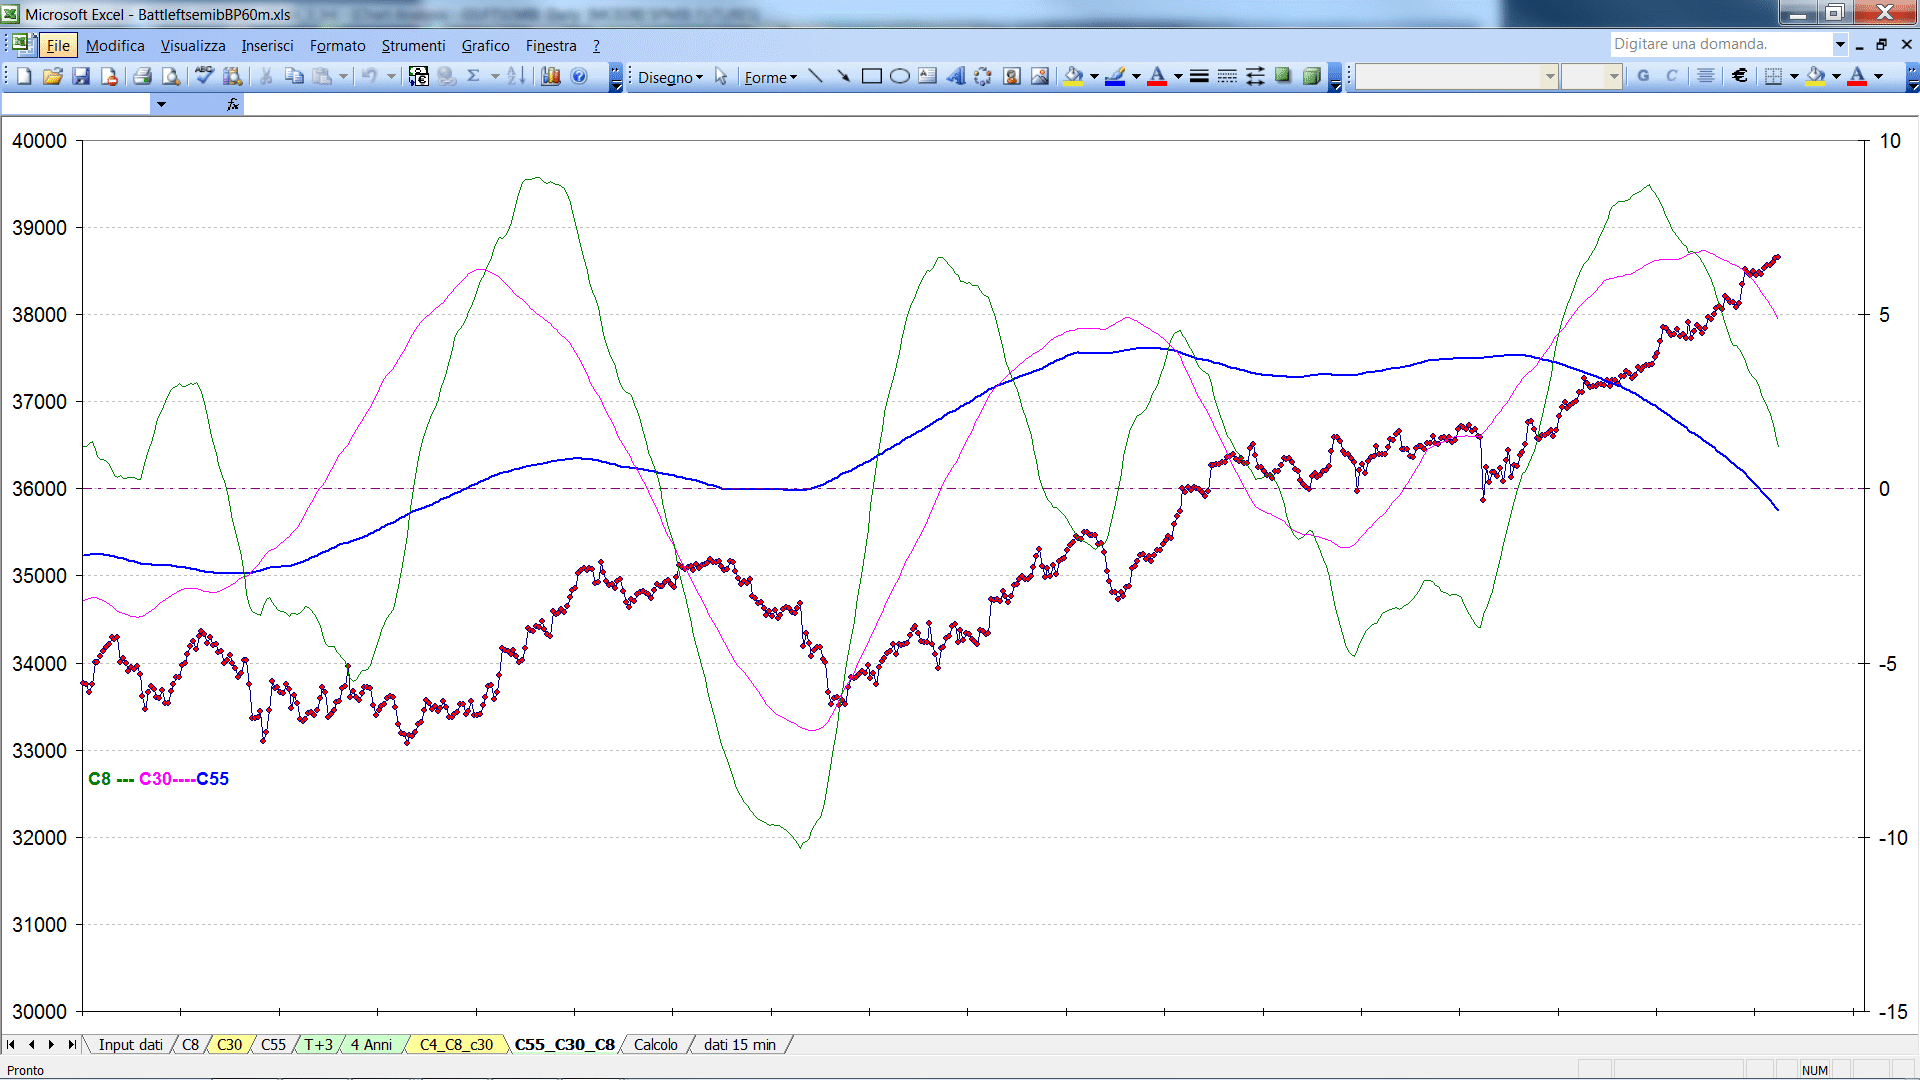Click drawing toolbar red font color A
The height and width of the screenshot is (1080, 1920).
1157,76
